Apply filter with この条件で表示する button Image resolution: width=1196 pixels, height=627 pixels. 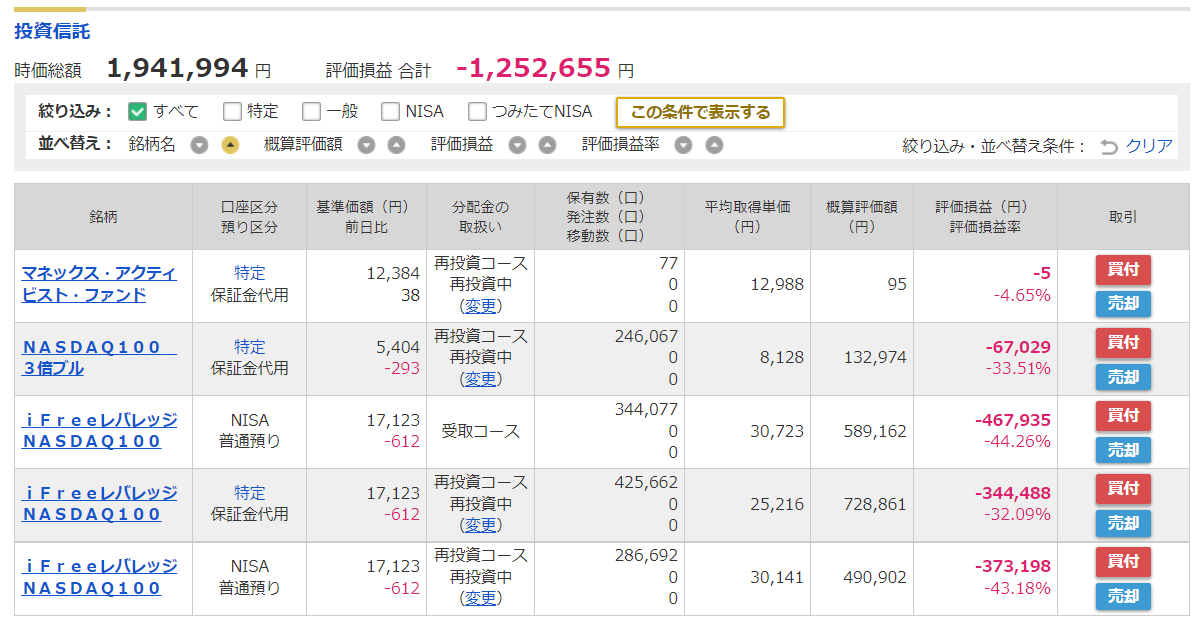pos(700,112)
